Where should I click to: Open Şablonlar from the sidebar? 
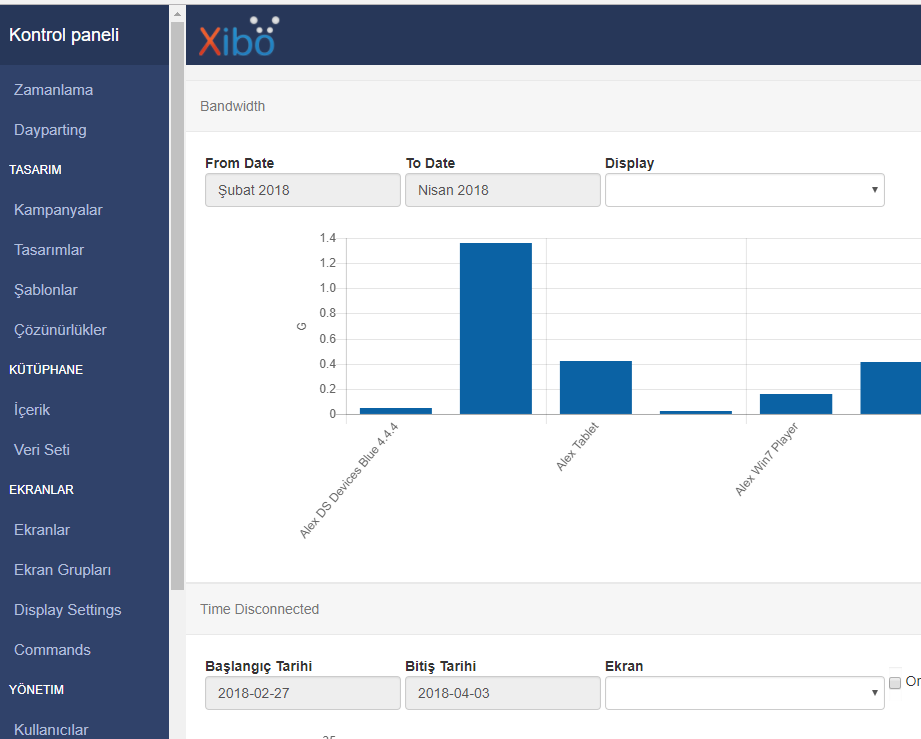(47, 289)
